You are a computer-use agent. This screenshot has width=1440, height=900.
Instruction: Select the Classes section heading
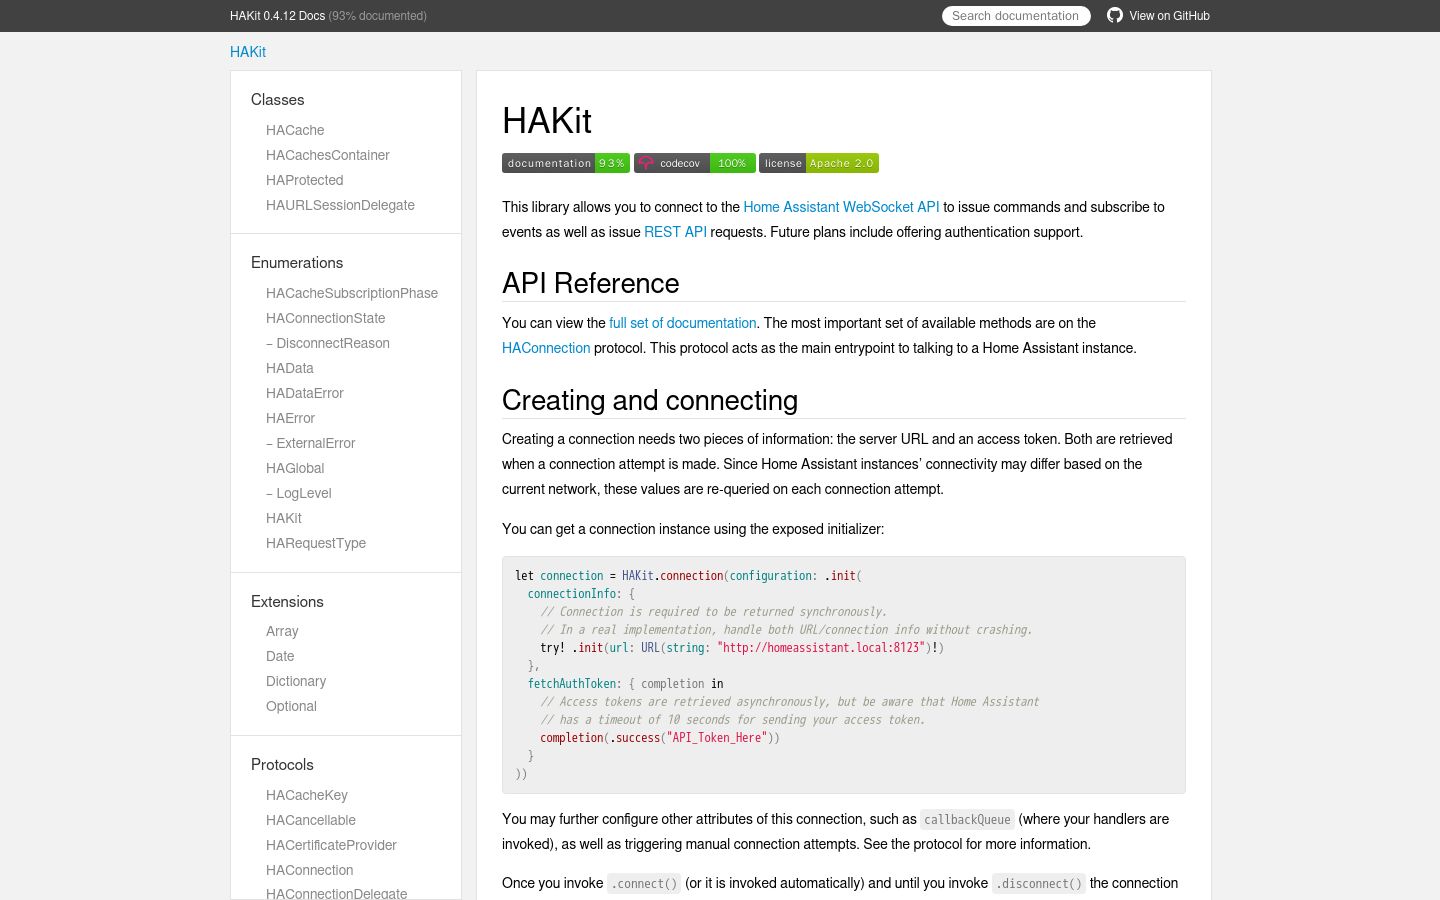278,100
